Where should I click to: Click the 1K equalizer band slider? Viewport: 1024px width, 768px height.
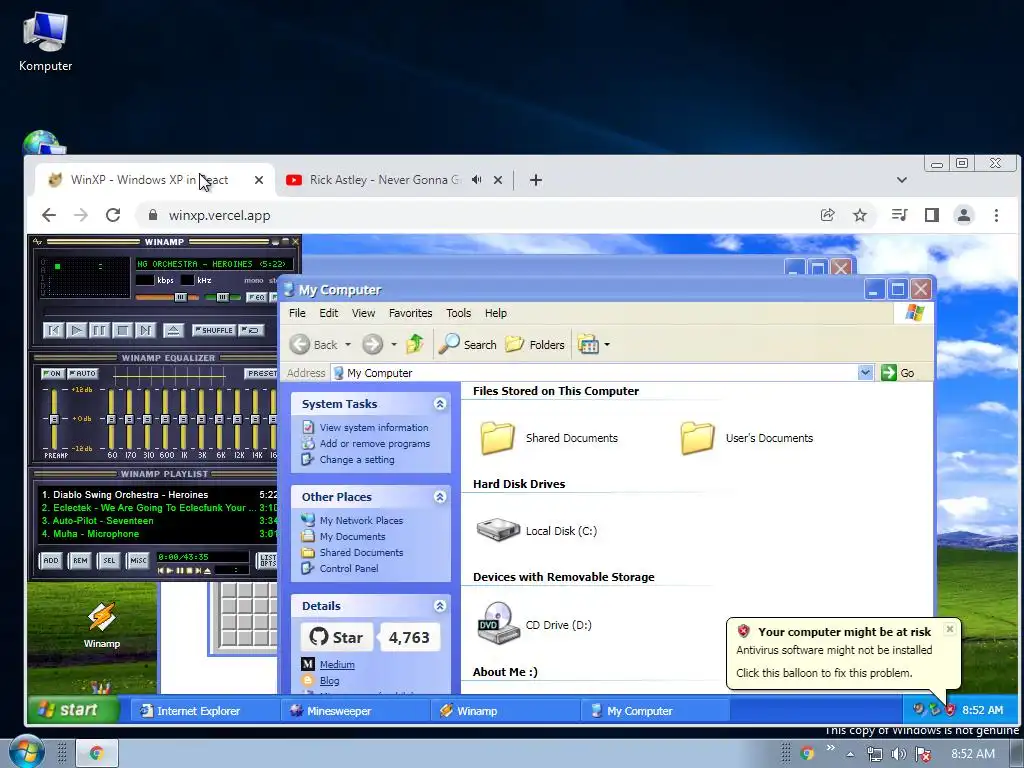point(184,418)
